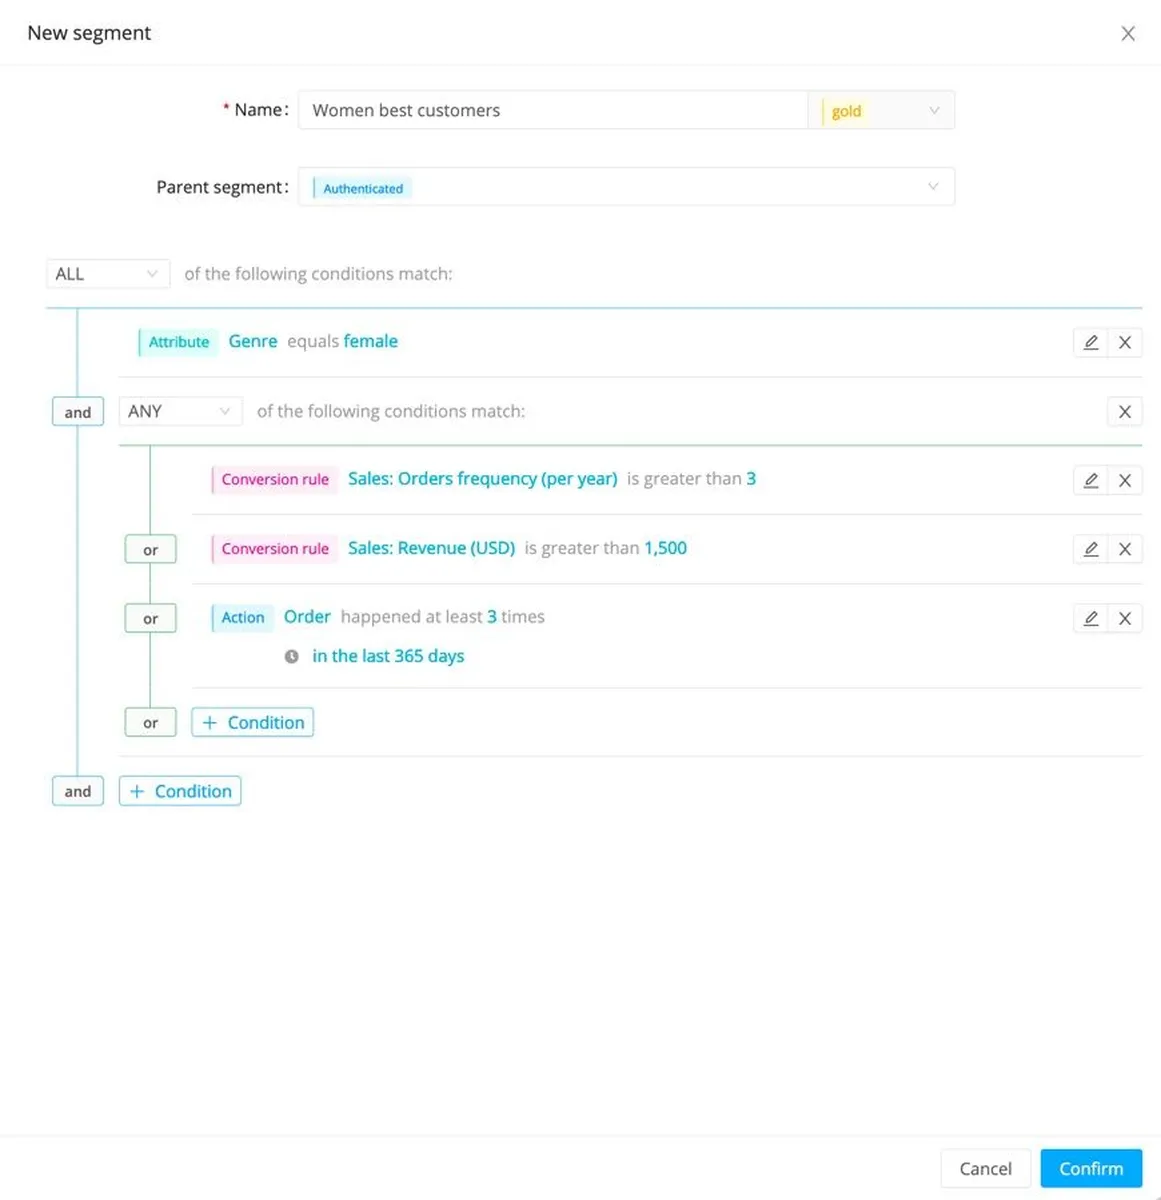Add a nested or Condition
Screen dimensions: 1161x1200
point(253,722)
